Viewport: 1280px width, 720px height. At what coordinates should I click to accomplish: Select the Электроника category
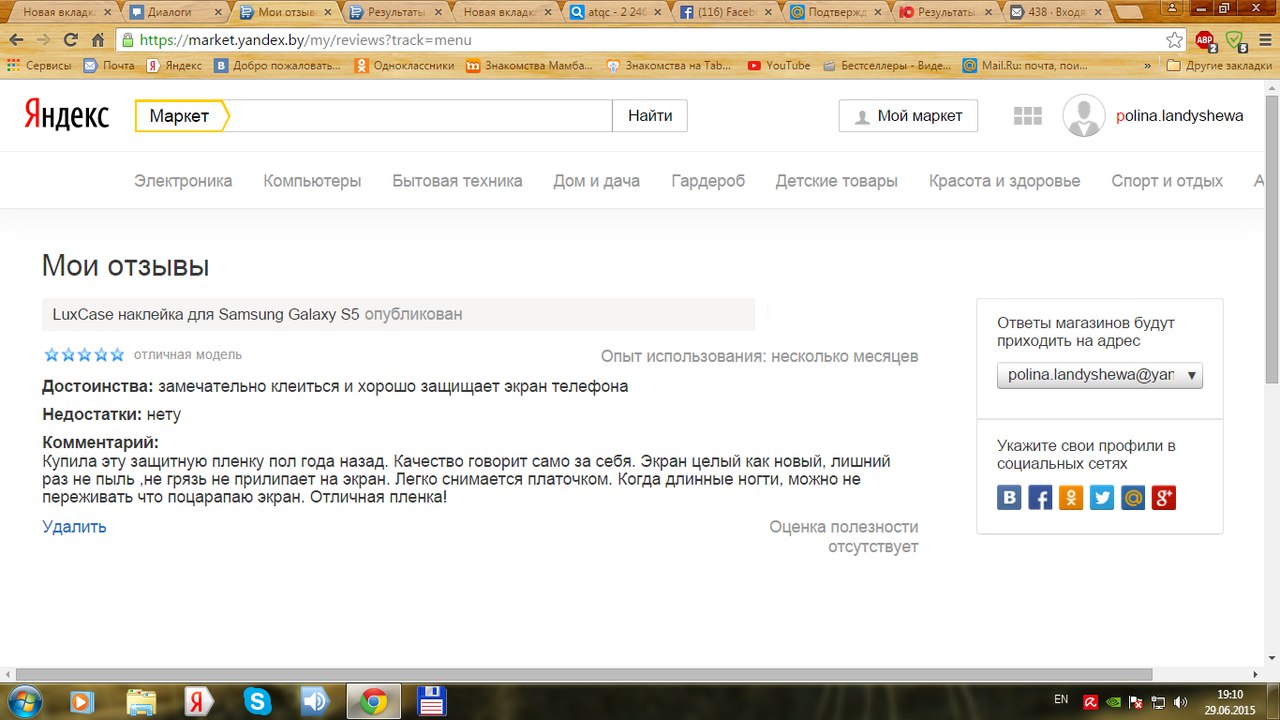point(183,181)
